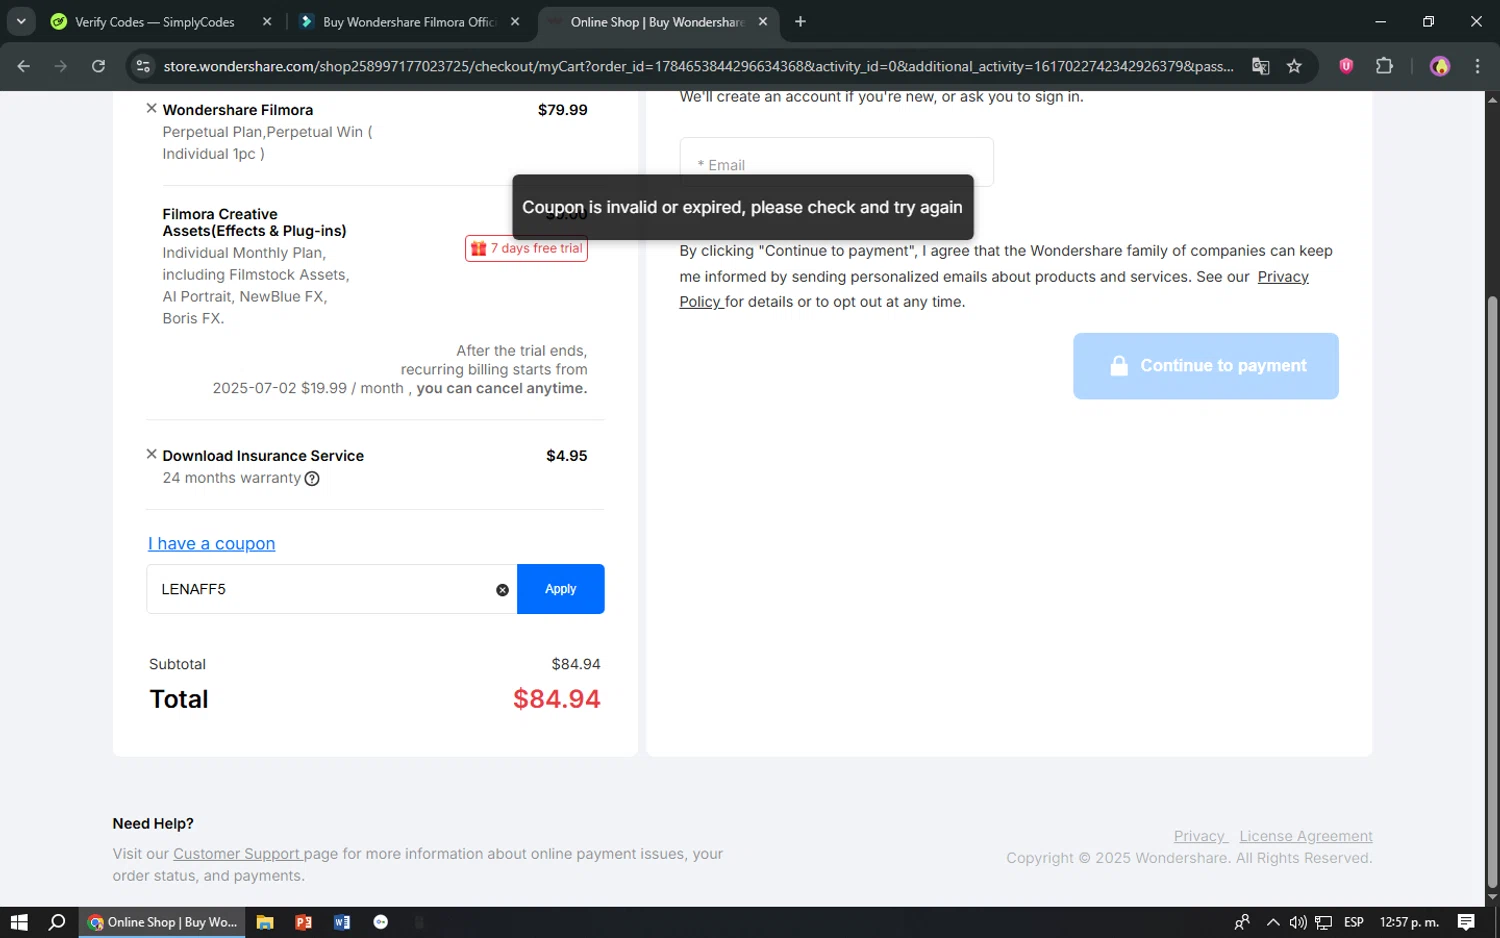
Task: Apply the coupon code
Action: 560,589
